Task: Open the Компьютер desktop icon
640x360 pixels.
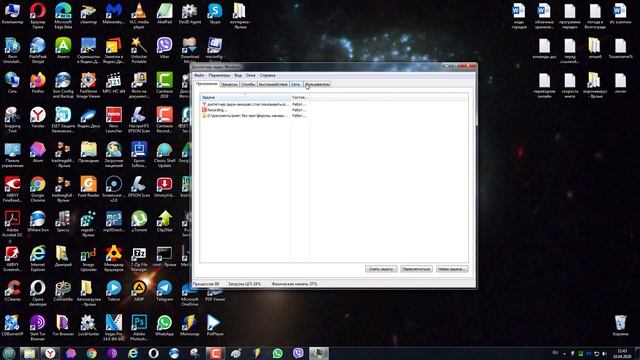Action: [12, 13]
